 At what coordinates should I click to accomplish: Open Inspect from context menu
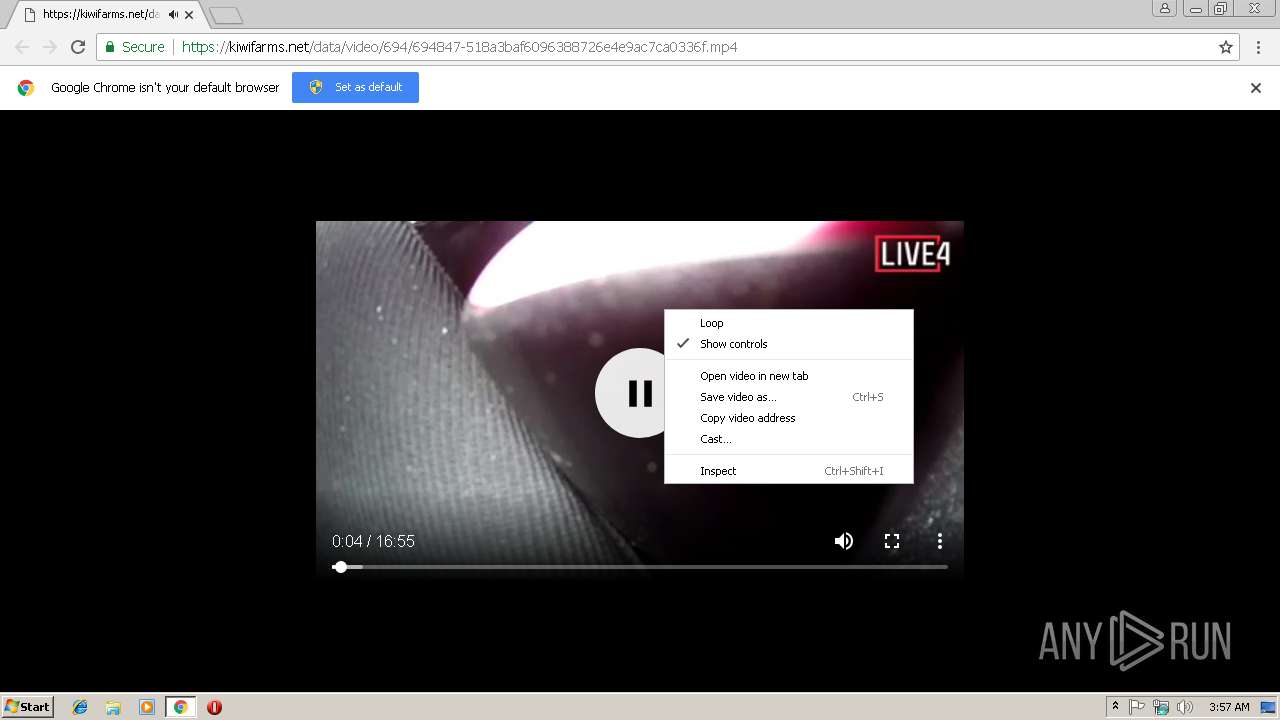click(788, 471)
